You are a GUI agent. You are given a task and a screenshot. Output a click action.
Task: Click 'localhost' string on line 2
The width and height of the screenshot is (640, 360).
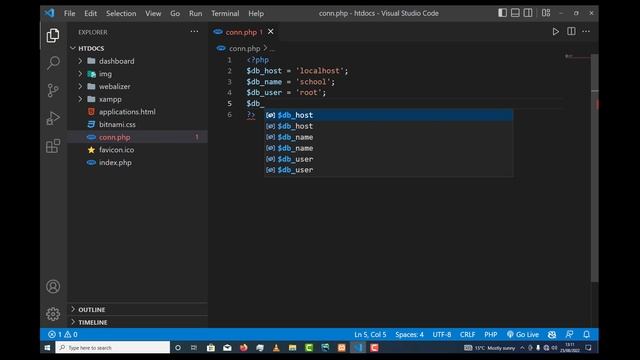pyautogui.click(x=320, y=71)
